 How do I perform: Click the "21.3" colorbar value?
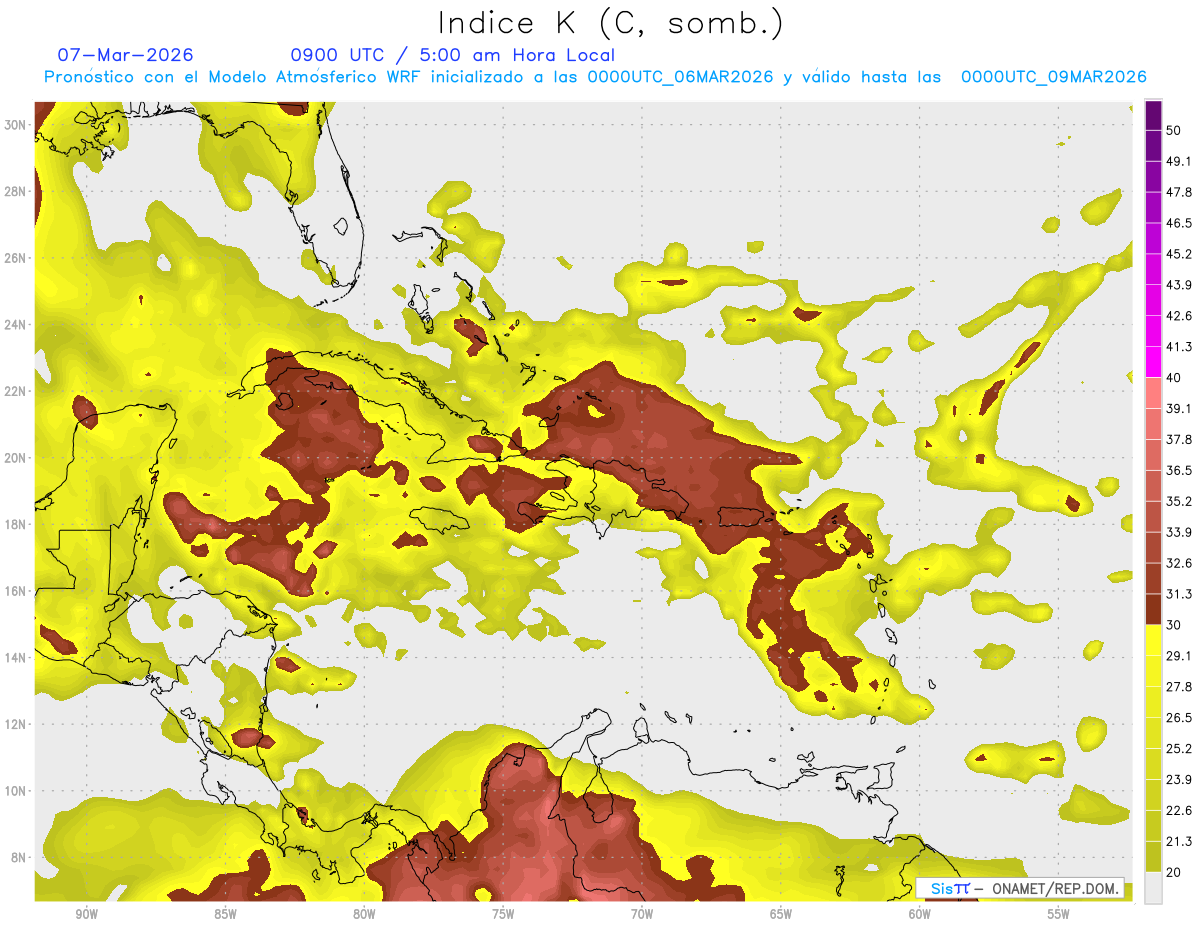[1179, 841]
